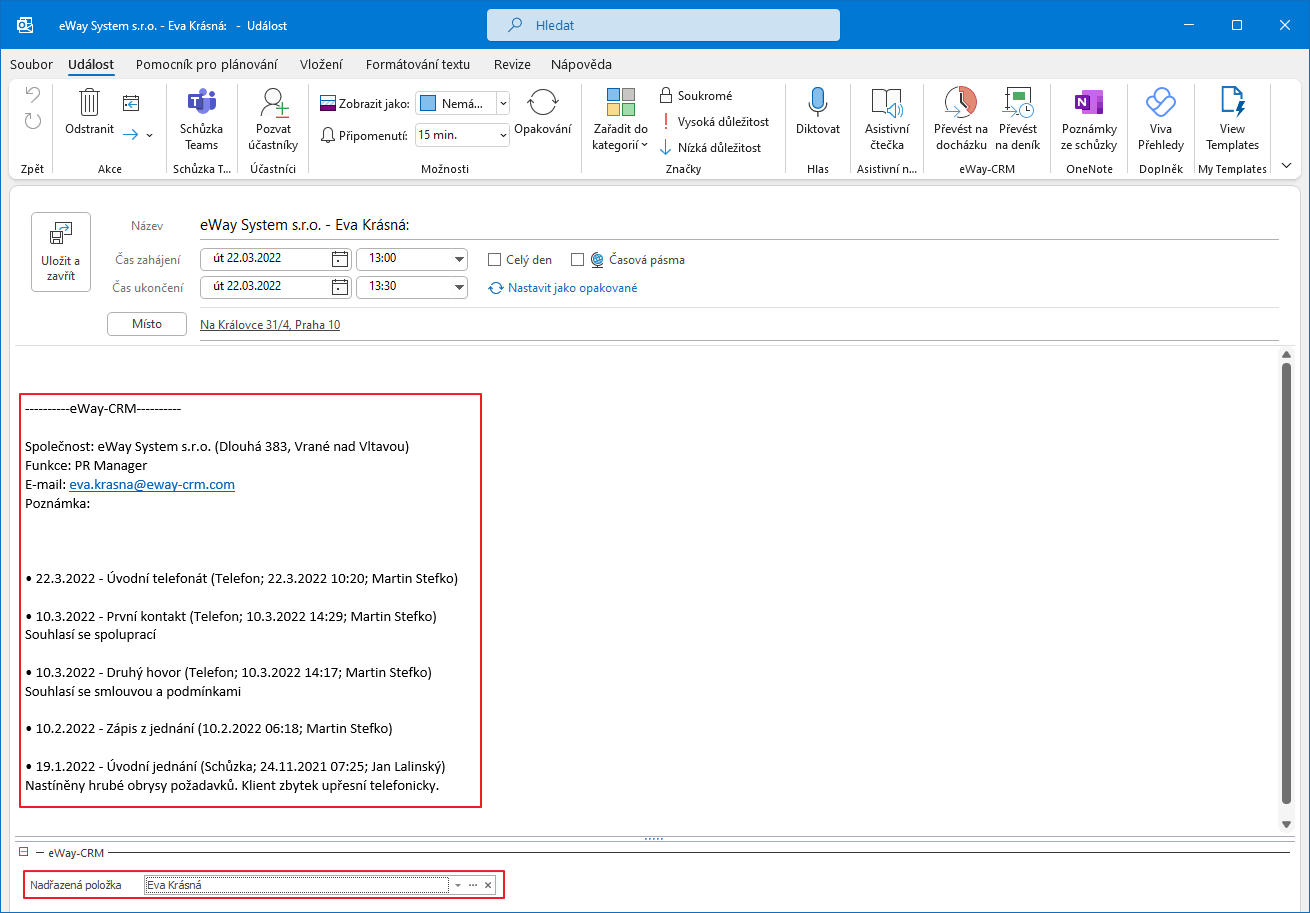The width and height of the screenshot is (1310, 913).
Task: Click the calendar icon above the forward arrow
Action: point(131,102)
